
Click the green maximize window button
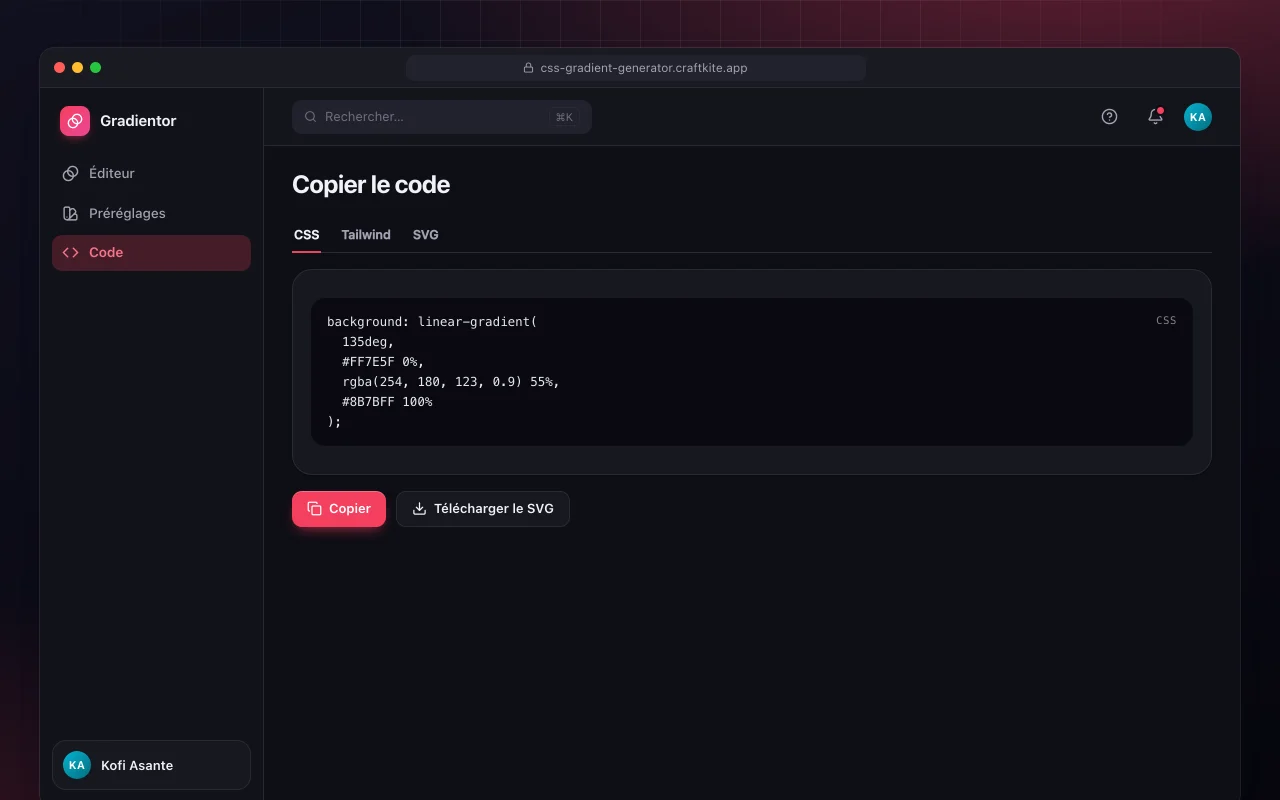point(96,68)
